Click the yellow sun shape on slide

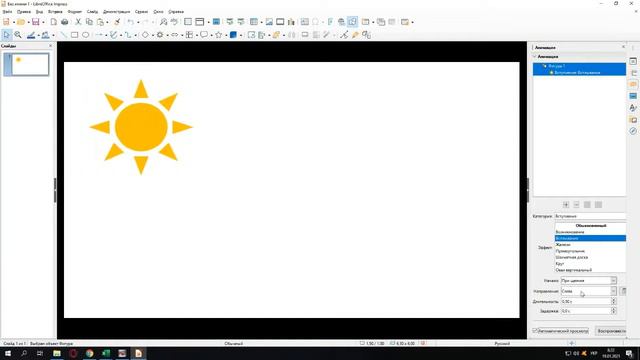point(141,127)
